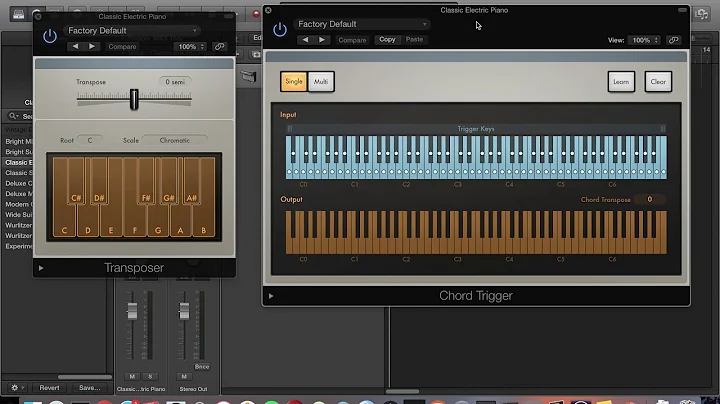Select Single chord mode
The height and width of the screenshot is (404, 720).
click(x=294, y=82)
